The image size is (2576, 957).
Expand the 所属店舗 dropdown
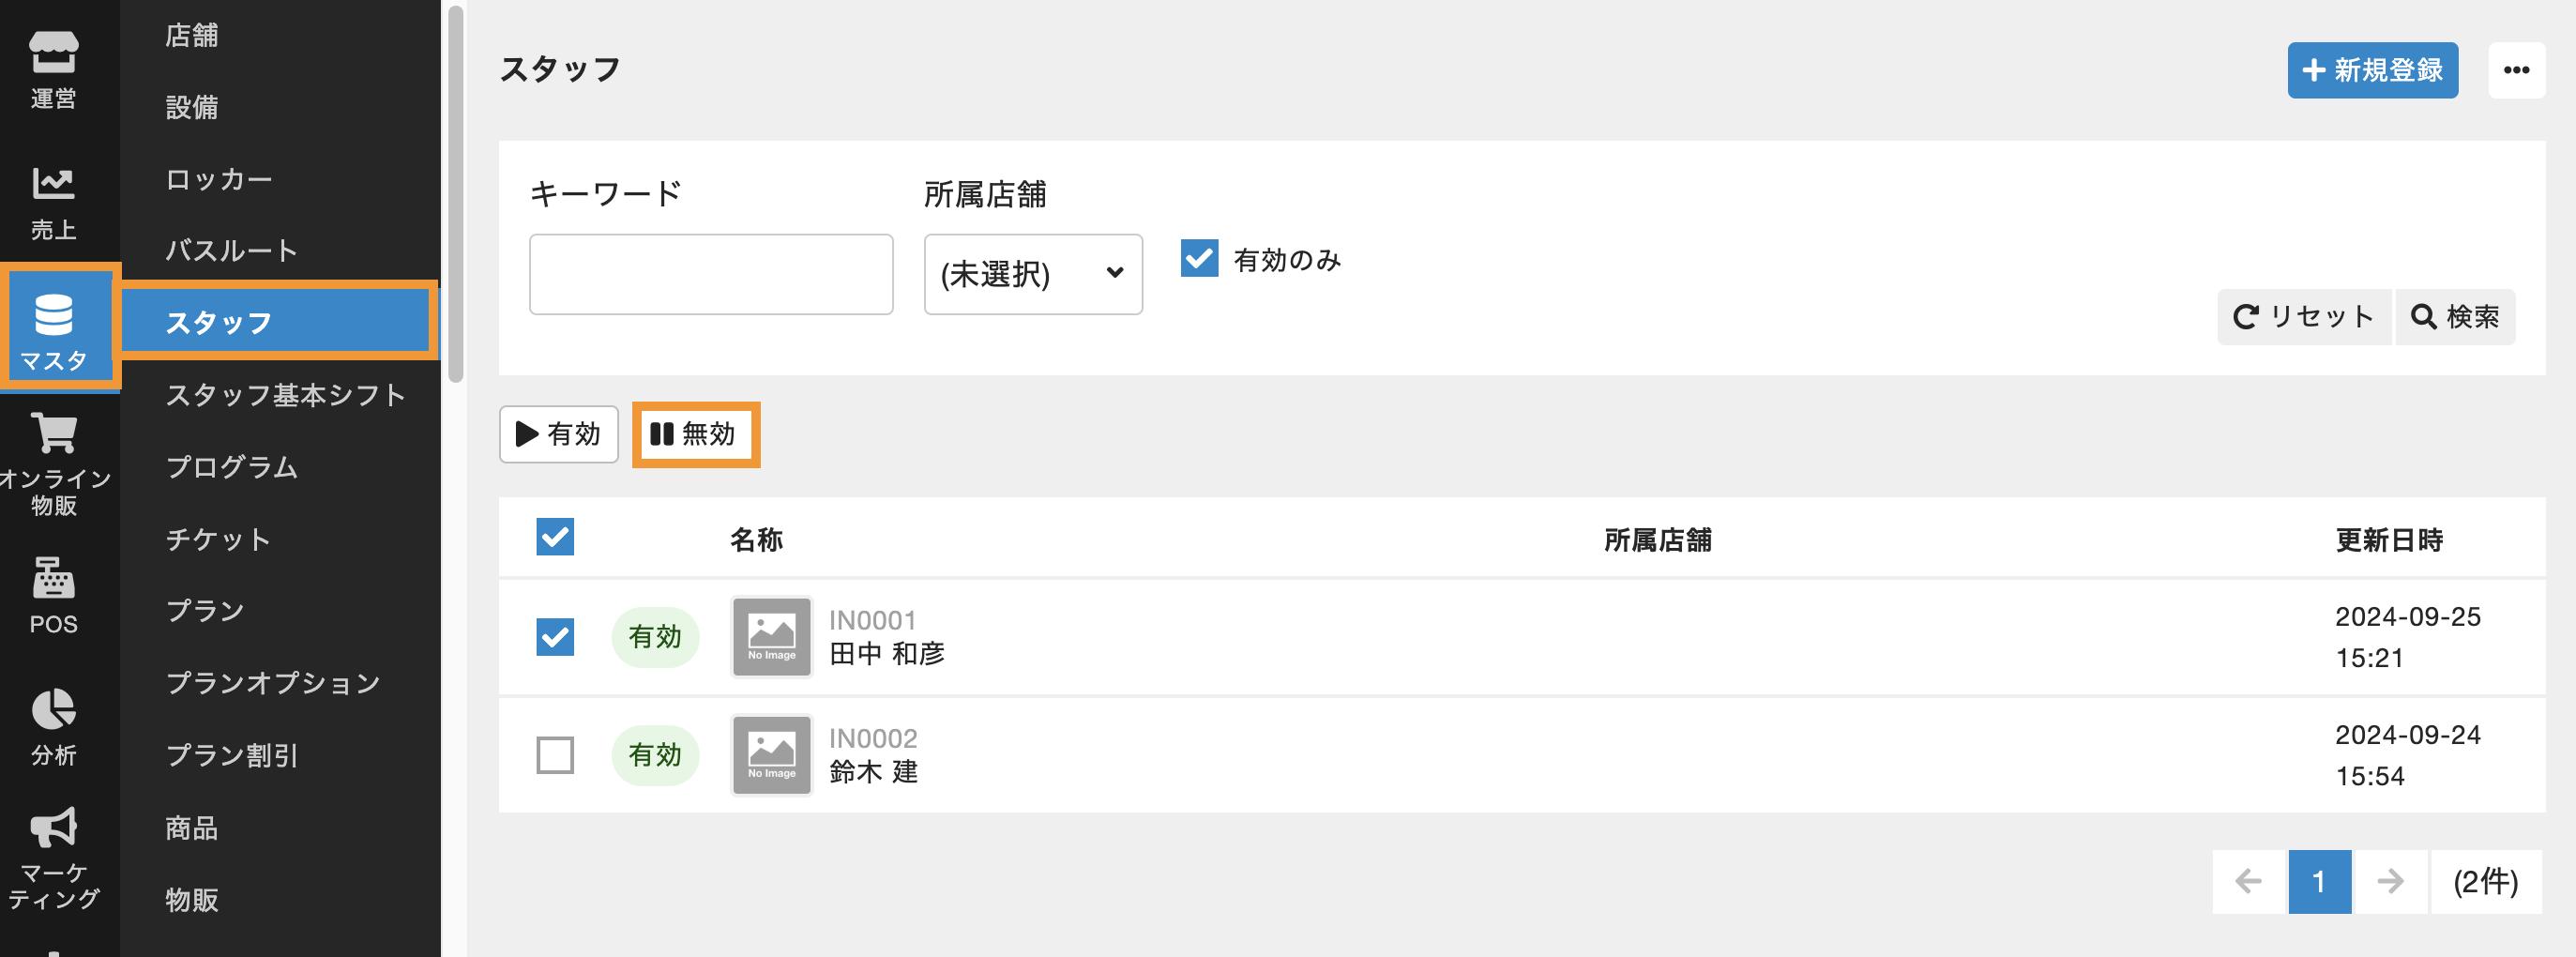[1032, 274]
